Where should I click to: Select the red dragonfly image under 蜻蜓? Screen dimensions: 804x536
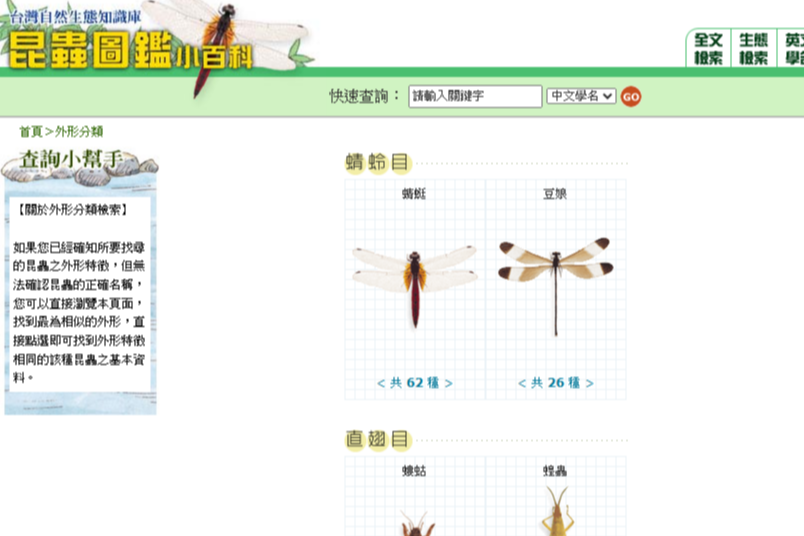[415, 287]
